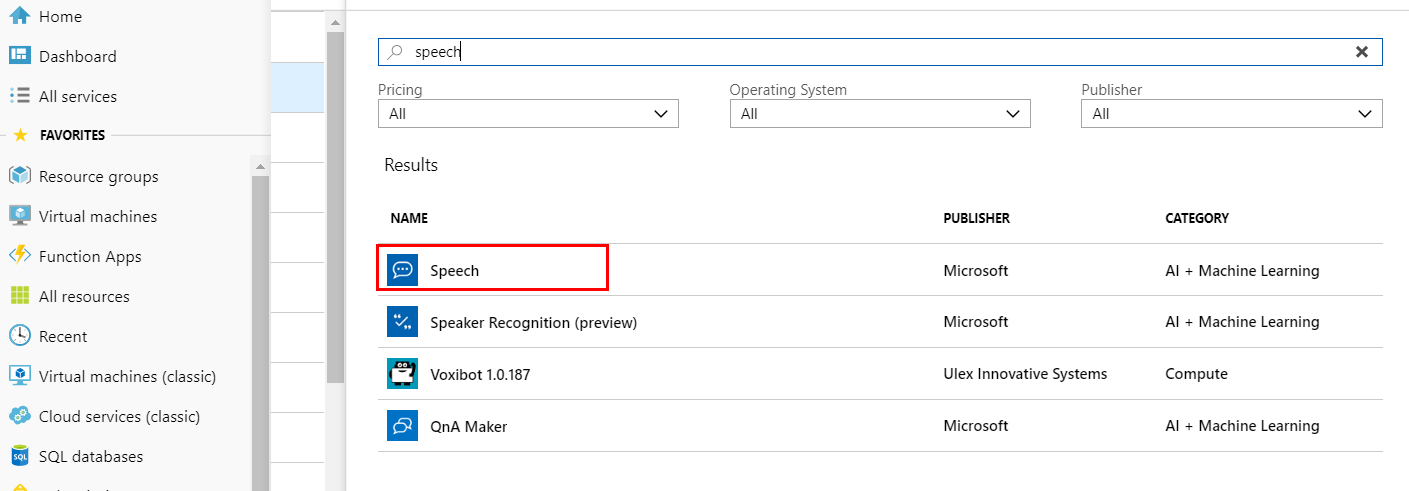
Task: Open Resource groups in favorites
Action: coord(98,176)
